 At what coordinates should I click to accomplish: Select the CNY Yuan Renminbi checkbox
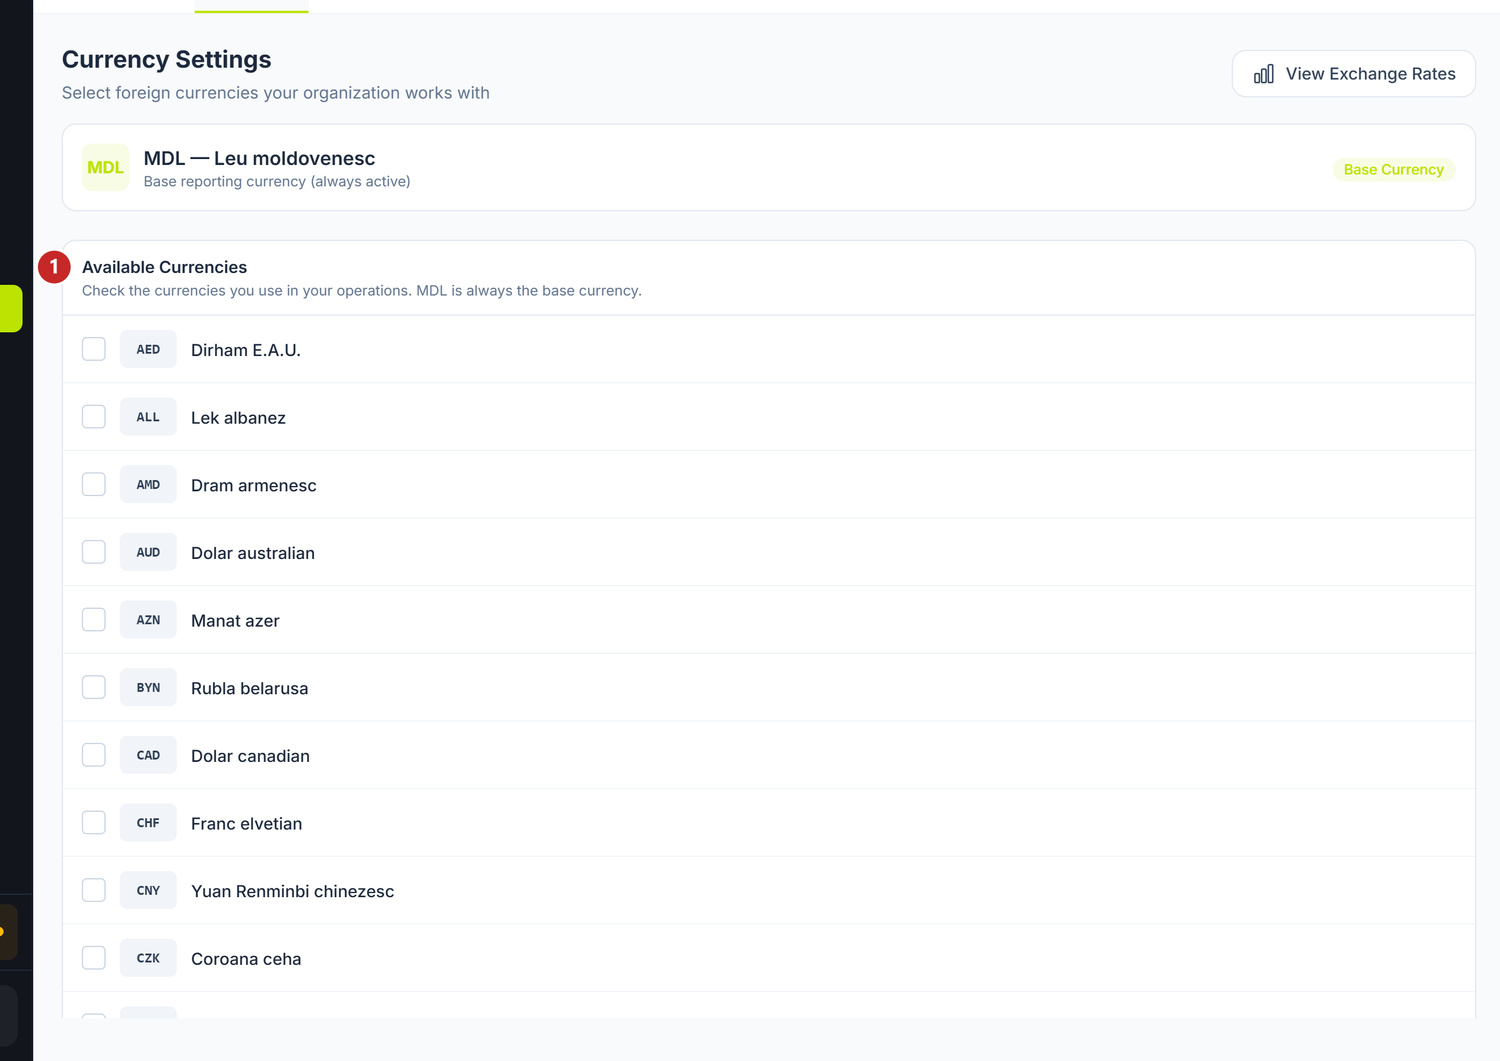coord(94,890)
